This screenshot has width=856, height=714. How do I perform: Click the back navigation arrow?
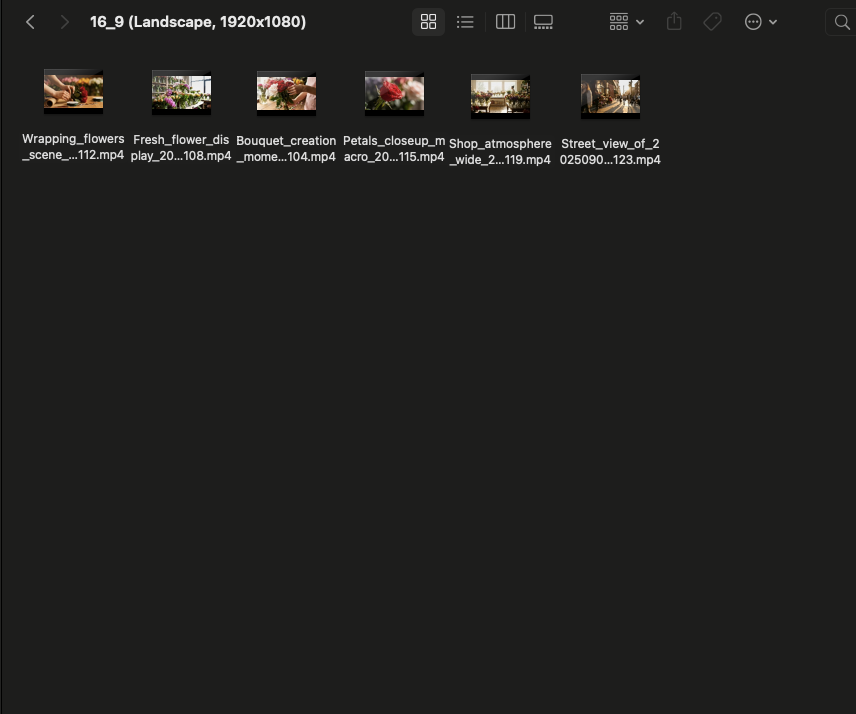click(x=30, y=22)
